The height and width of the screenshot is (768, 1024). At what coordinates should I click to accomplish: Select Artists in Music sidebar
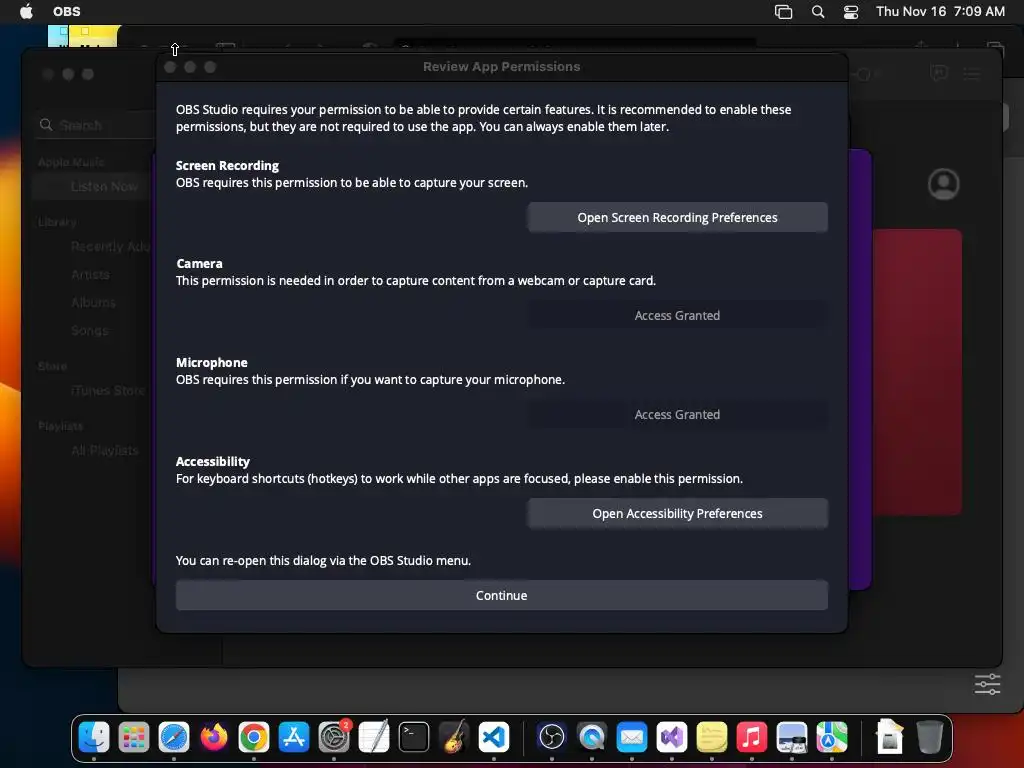coord(90,274)
